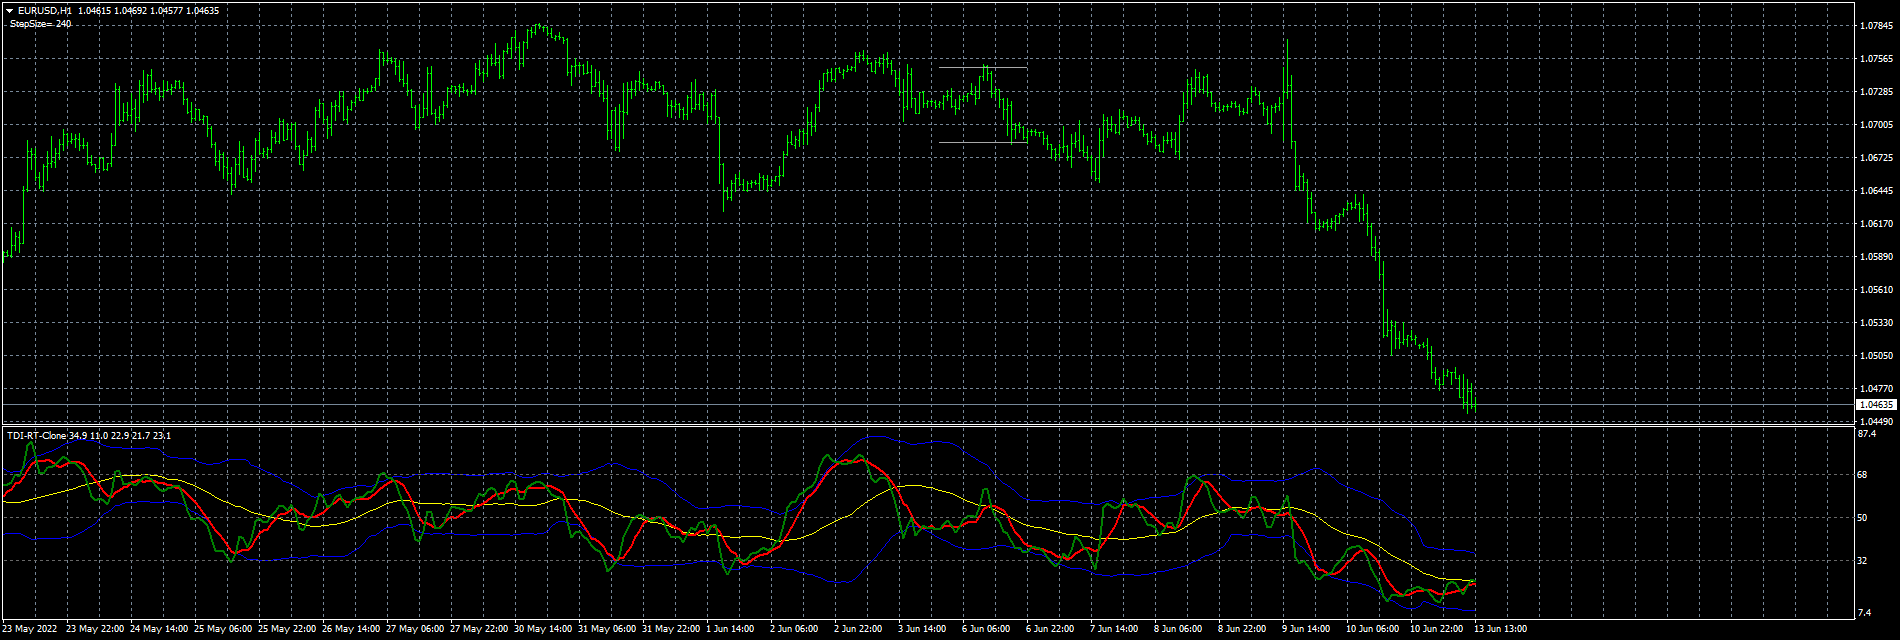This screenshot has width=1900, height=640.
Task: Click the 1.06445 price scale value
Action: coord(1877,191)
